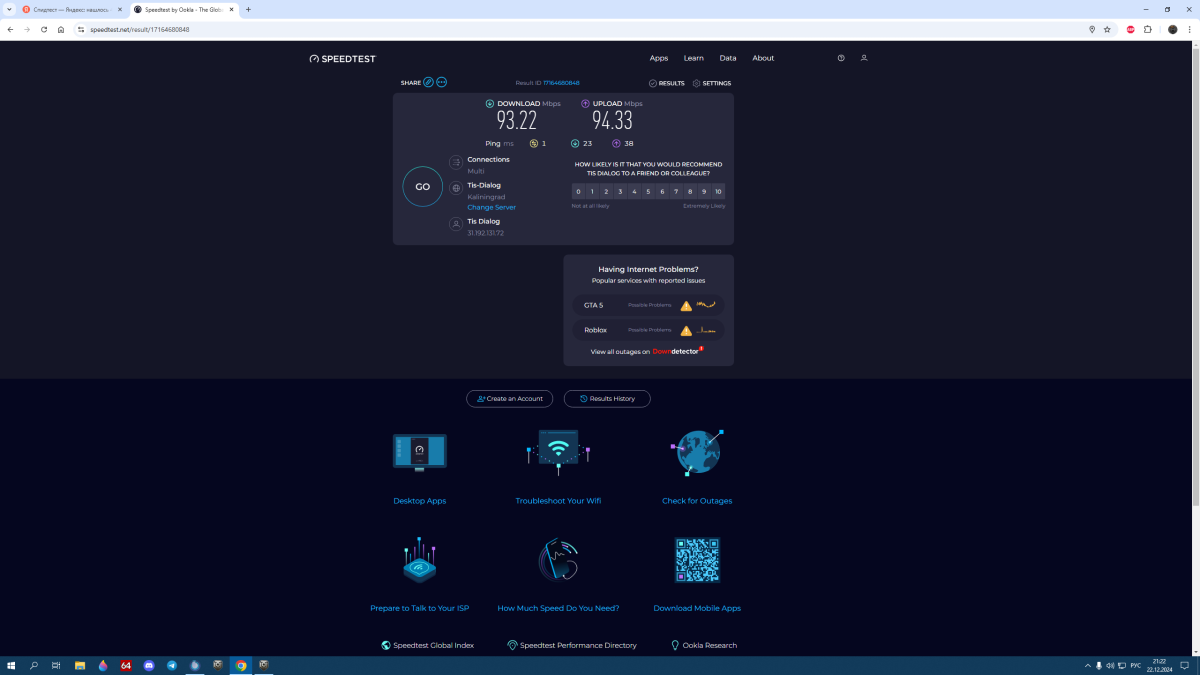Viewport: 1200px width, 675px height.
Task: Expand the Learn menu in the header
Action: click(693, 58)
